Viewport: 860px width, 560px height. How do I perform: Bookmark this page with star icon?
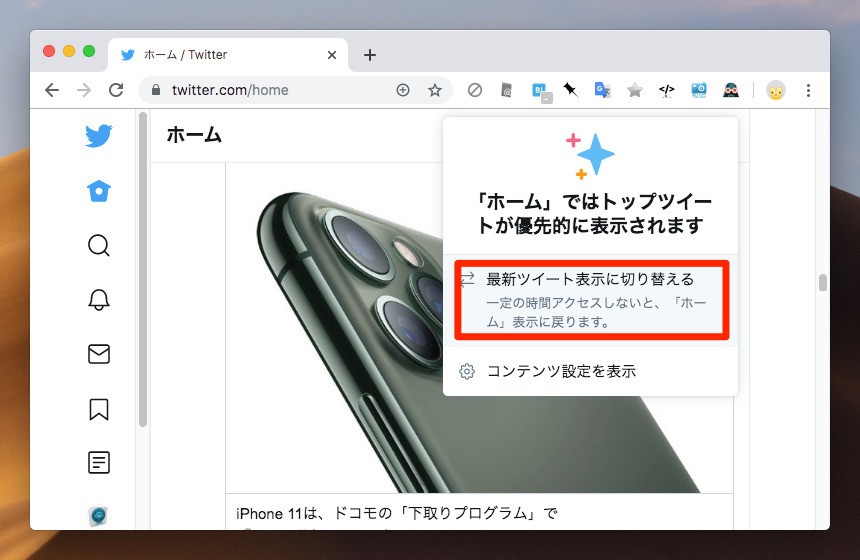tap(435, 90)
